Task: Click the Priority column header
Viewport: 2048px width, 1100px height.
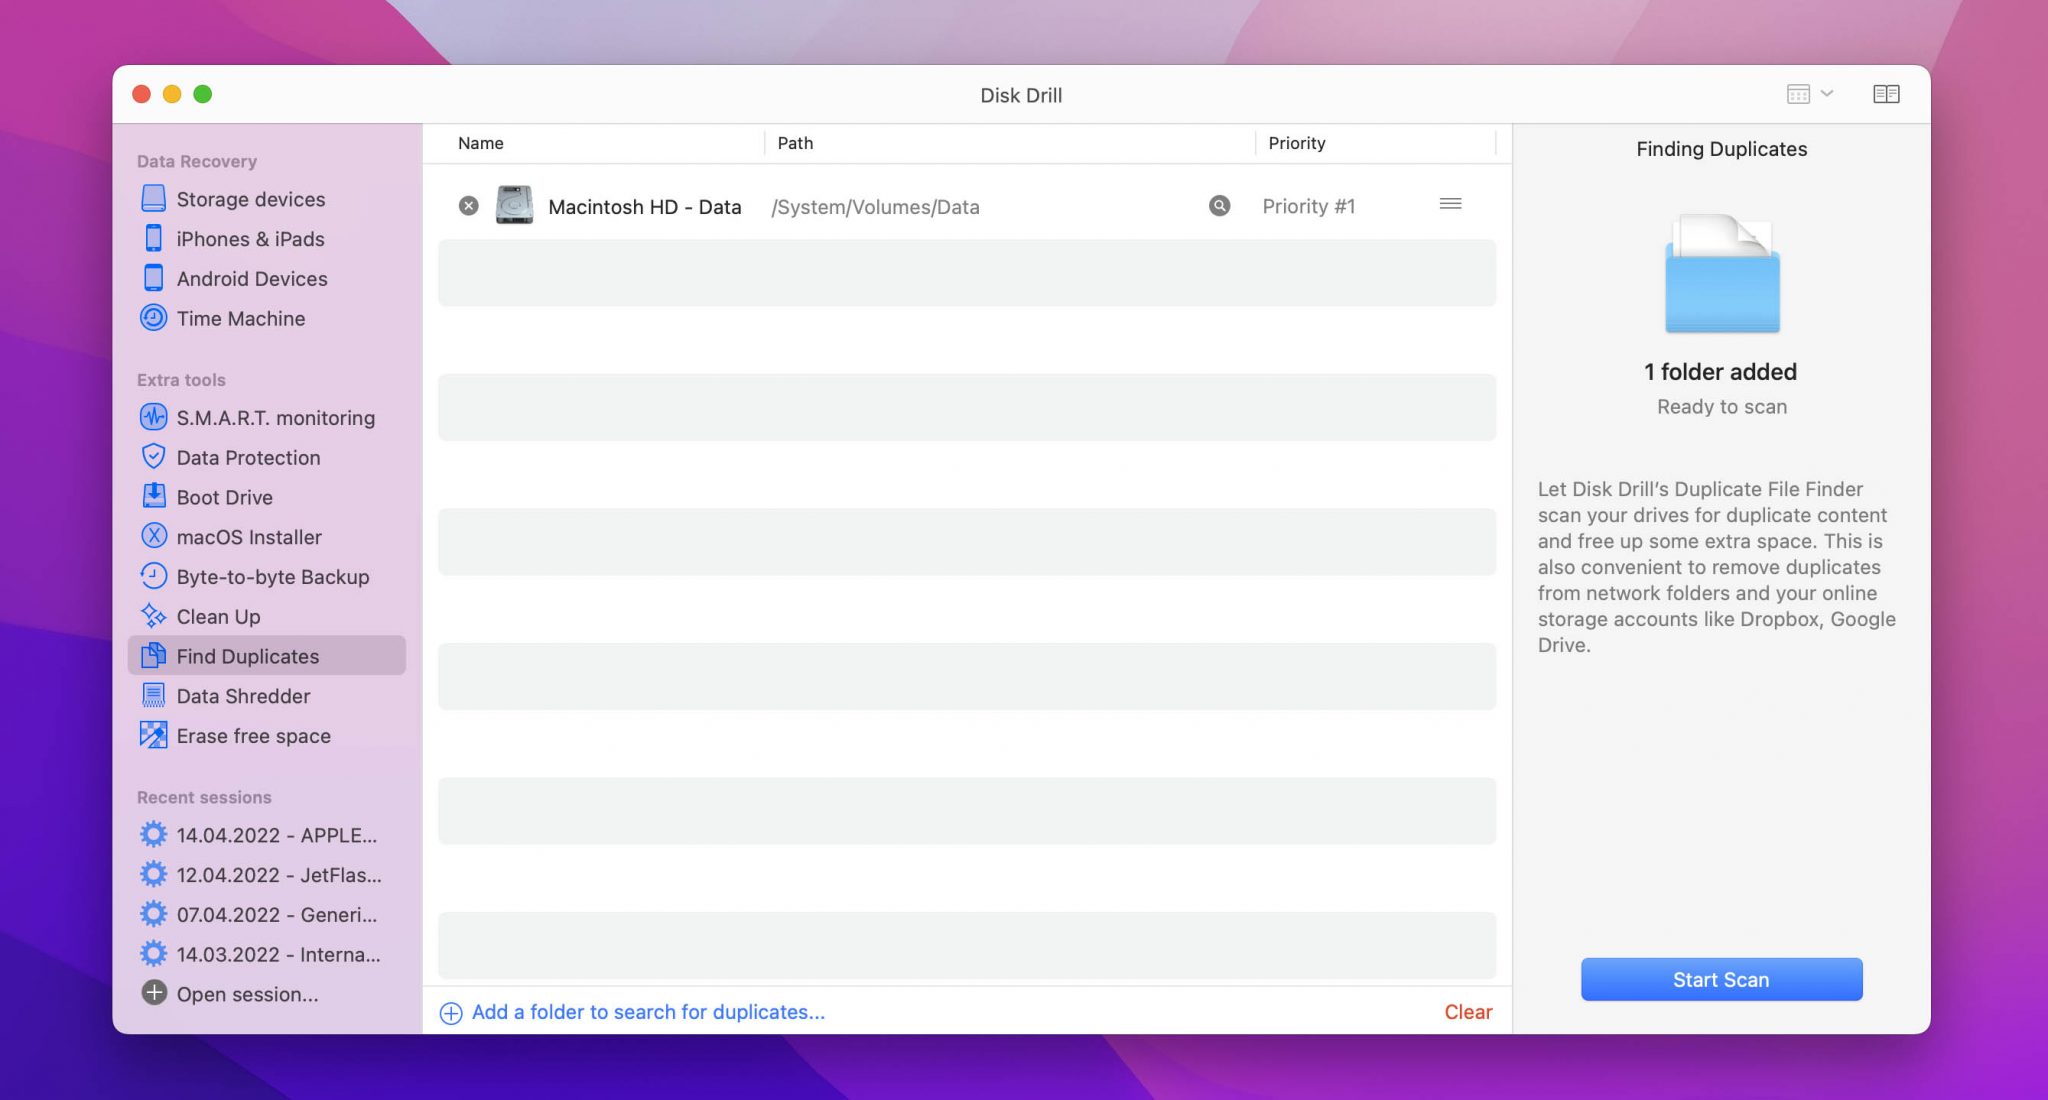Action: coord(1297,143)
